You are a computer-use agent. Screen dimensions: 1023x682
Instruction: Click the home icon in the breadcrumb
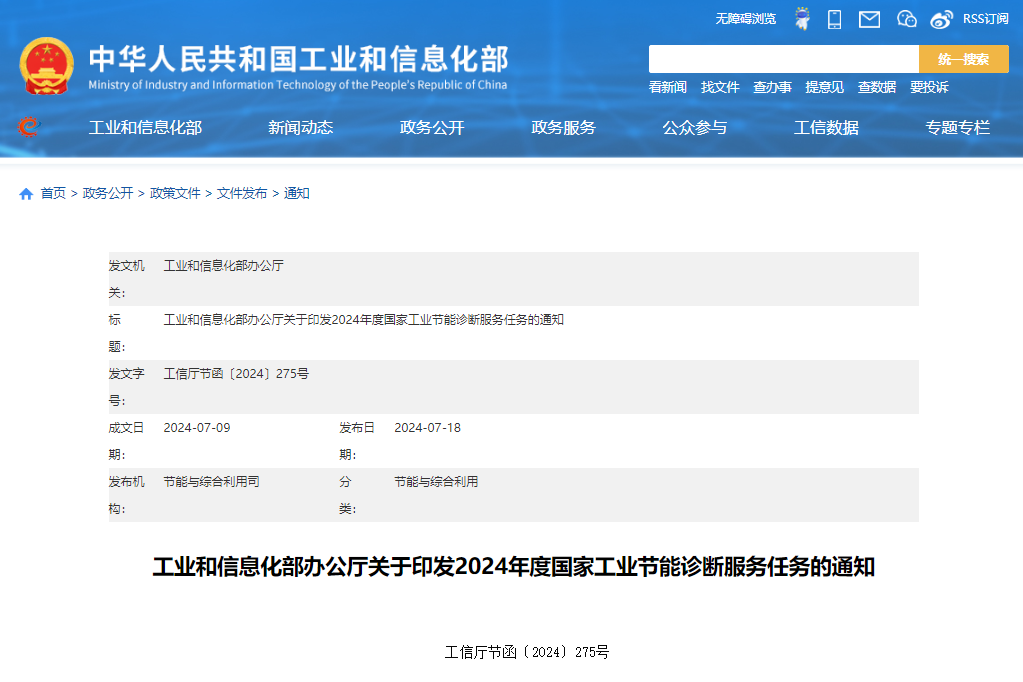(26, 194)
